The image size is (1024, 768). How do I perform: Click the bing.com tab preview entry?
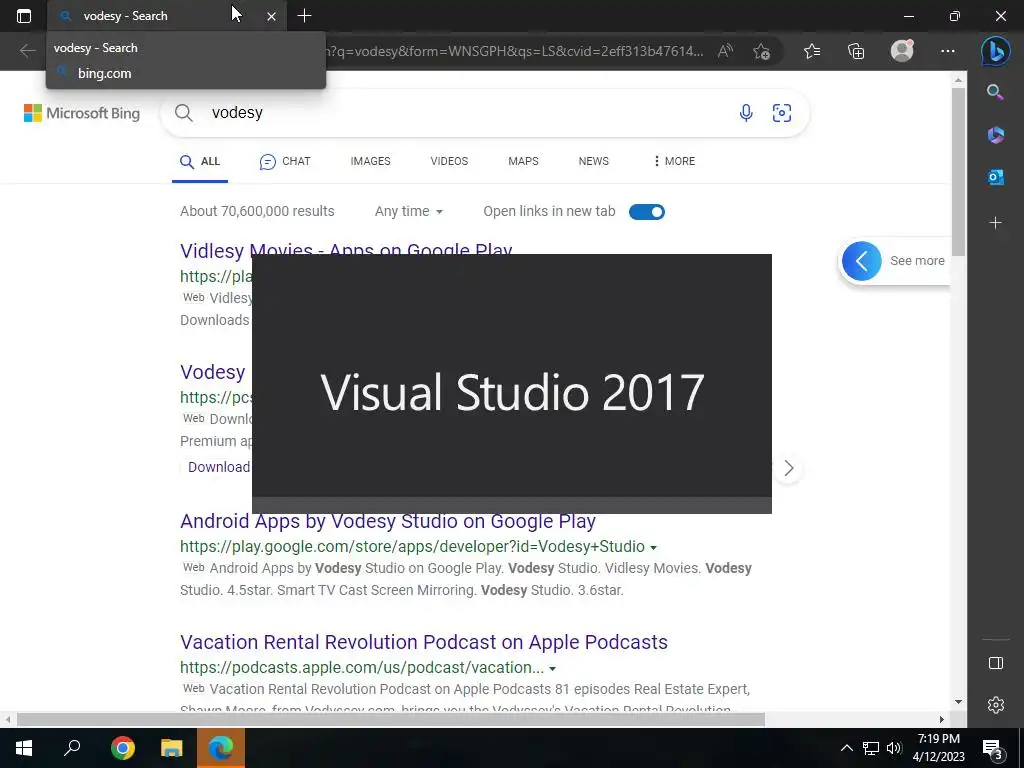click(x=104, y=73)
